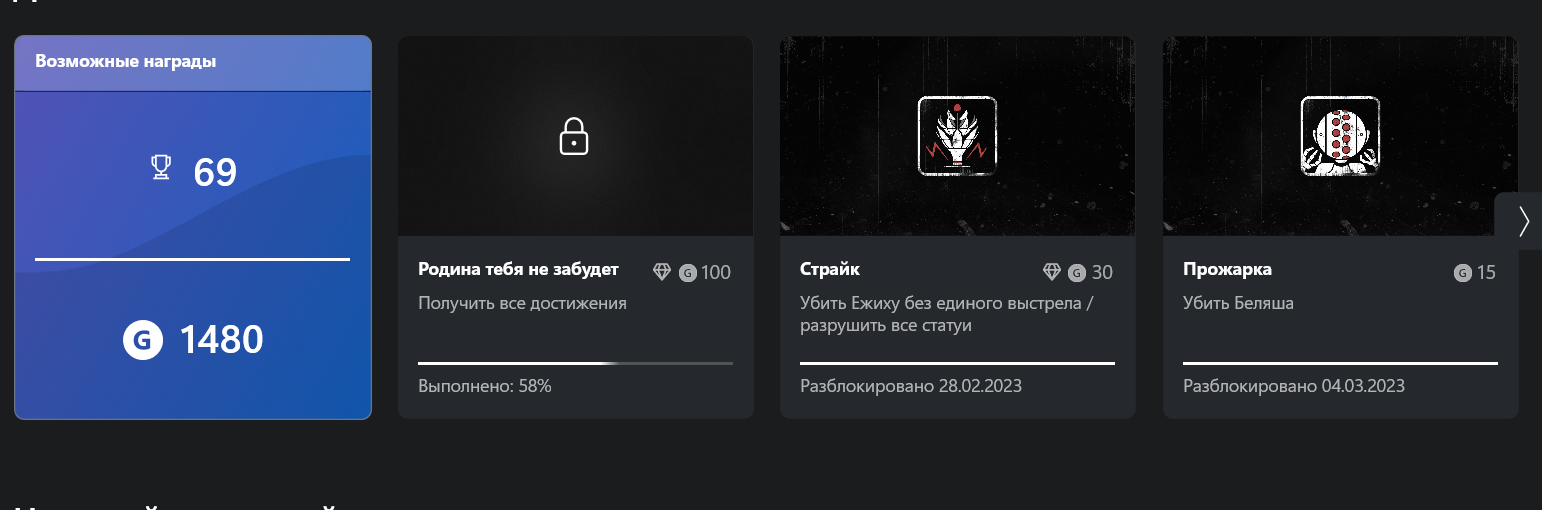Click the padlock icon on locked achievement
The height and width of the screenshot is (510, 1542).
click(573, 136)
